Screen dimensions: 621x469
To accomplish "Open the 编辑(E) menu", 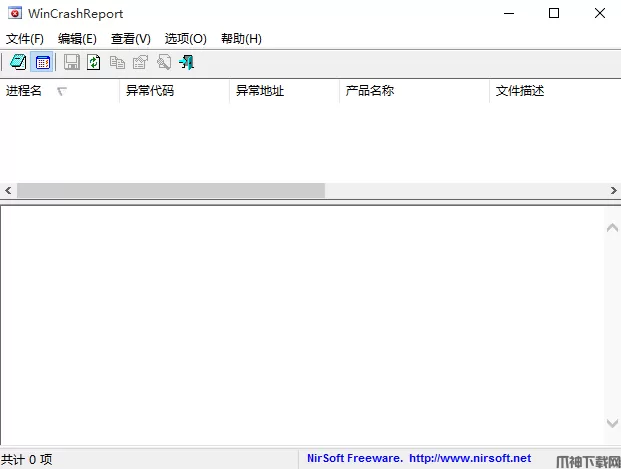I will click(x=77, y=39).
